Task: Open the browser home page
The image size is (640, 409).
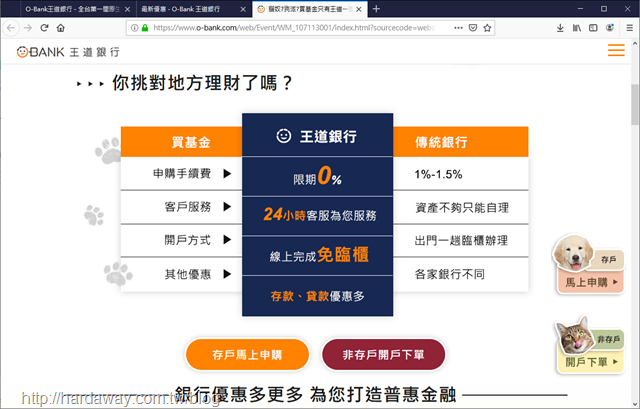Action: coord(61,28)
